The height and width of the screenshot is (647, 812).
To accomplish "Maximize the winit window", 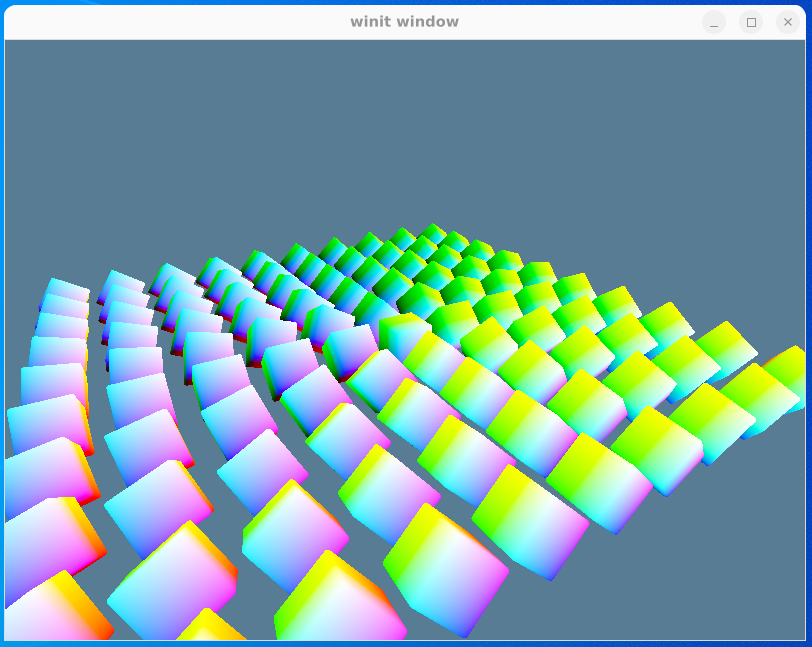I will click(751, 22).
